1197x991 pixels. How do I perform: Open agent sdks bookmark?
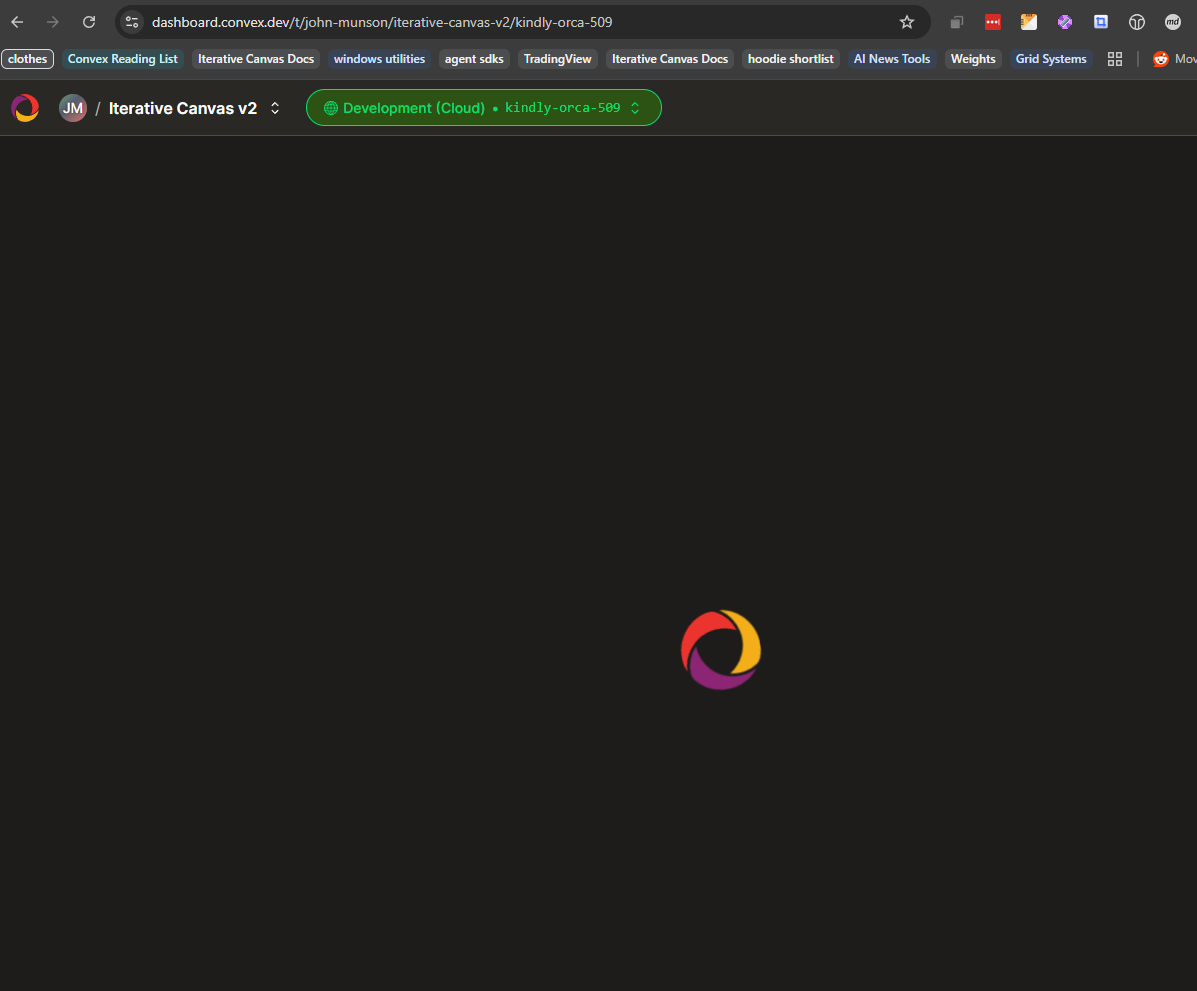(474, 59)
